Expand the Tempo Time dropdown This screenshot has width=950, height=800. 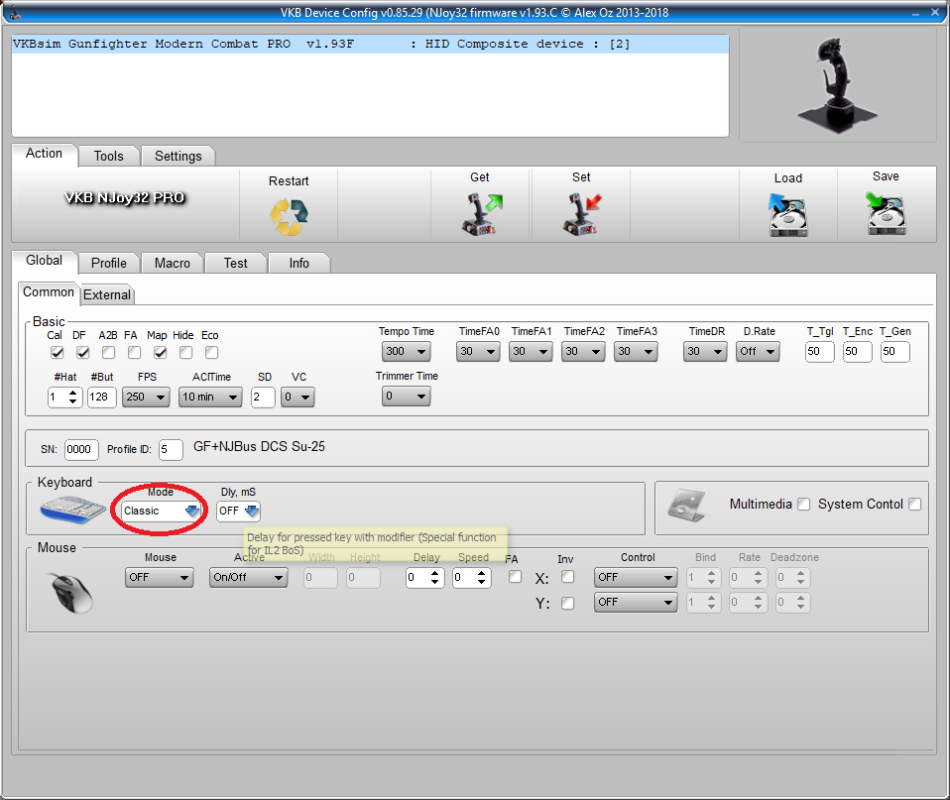406,352
